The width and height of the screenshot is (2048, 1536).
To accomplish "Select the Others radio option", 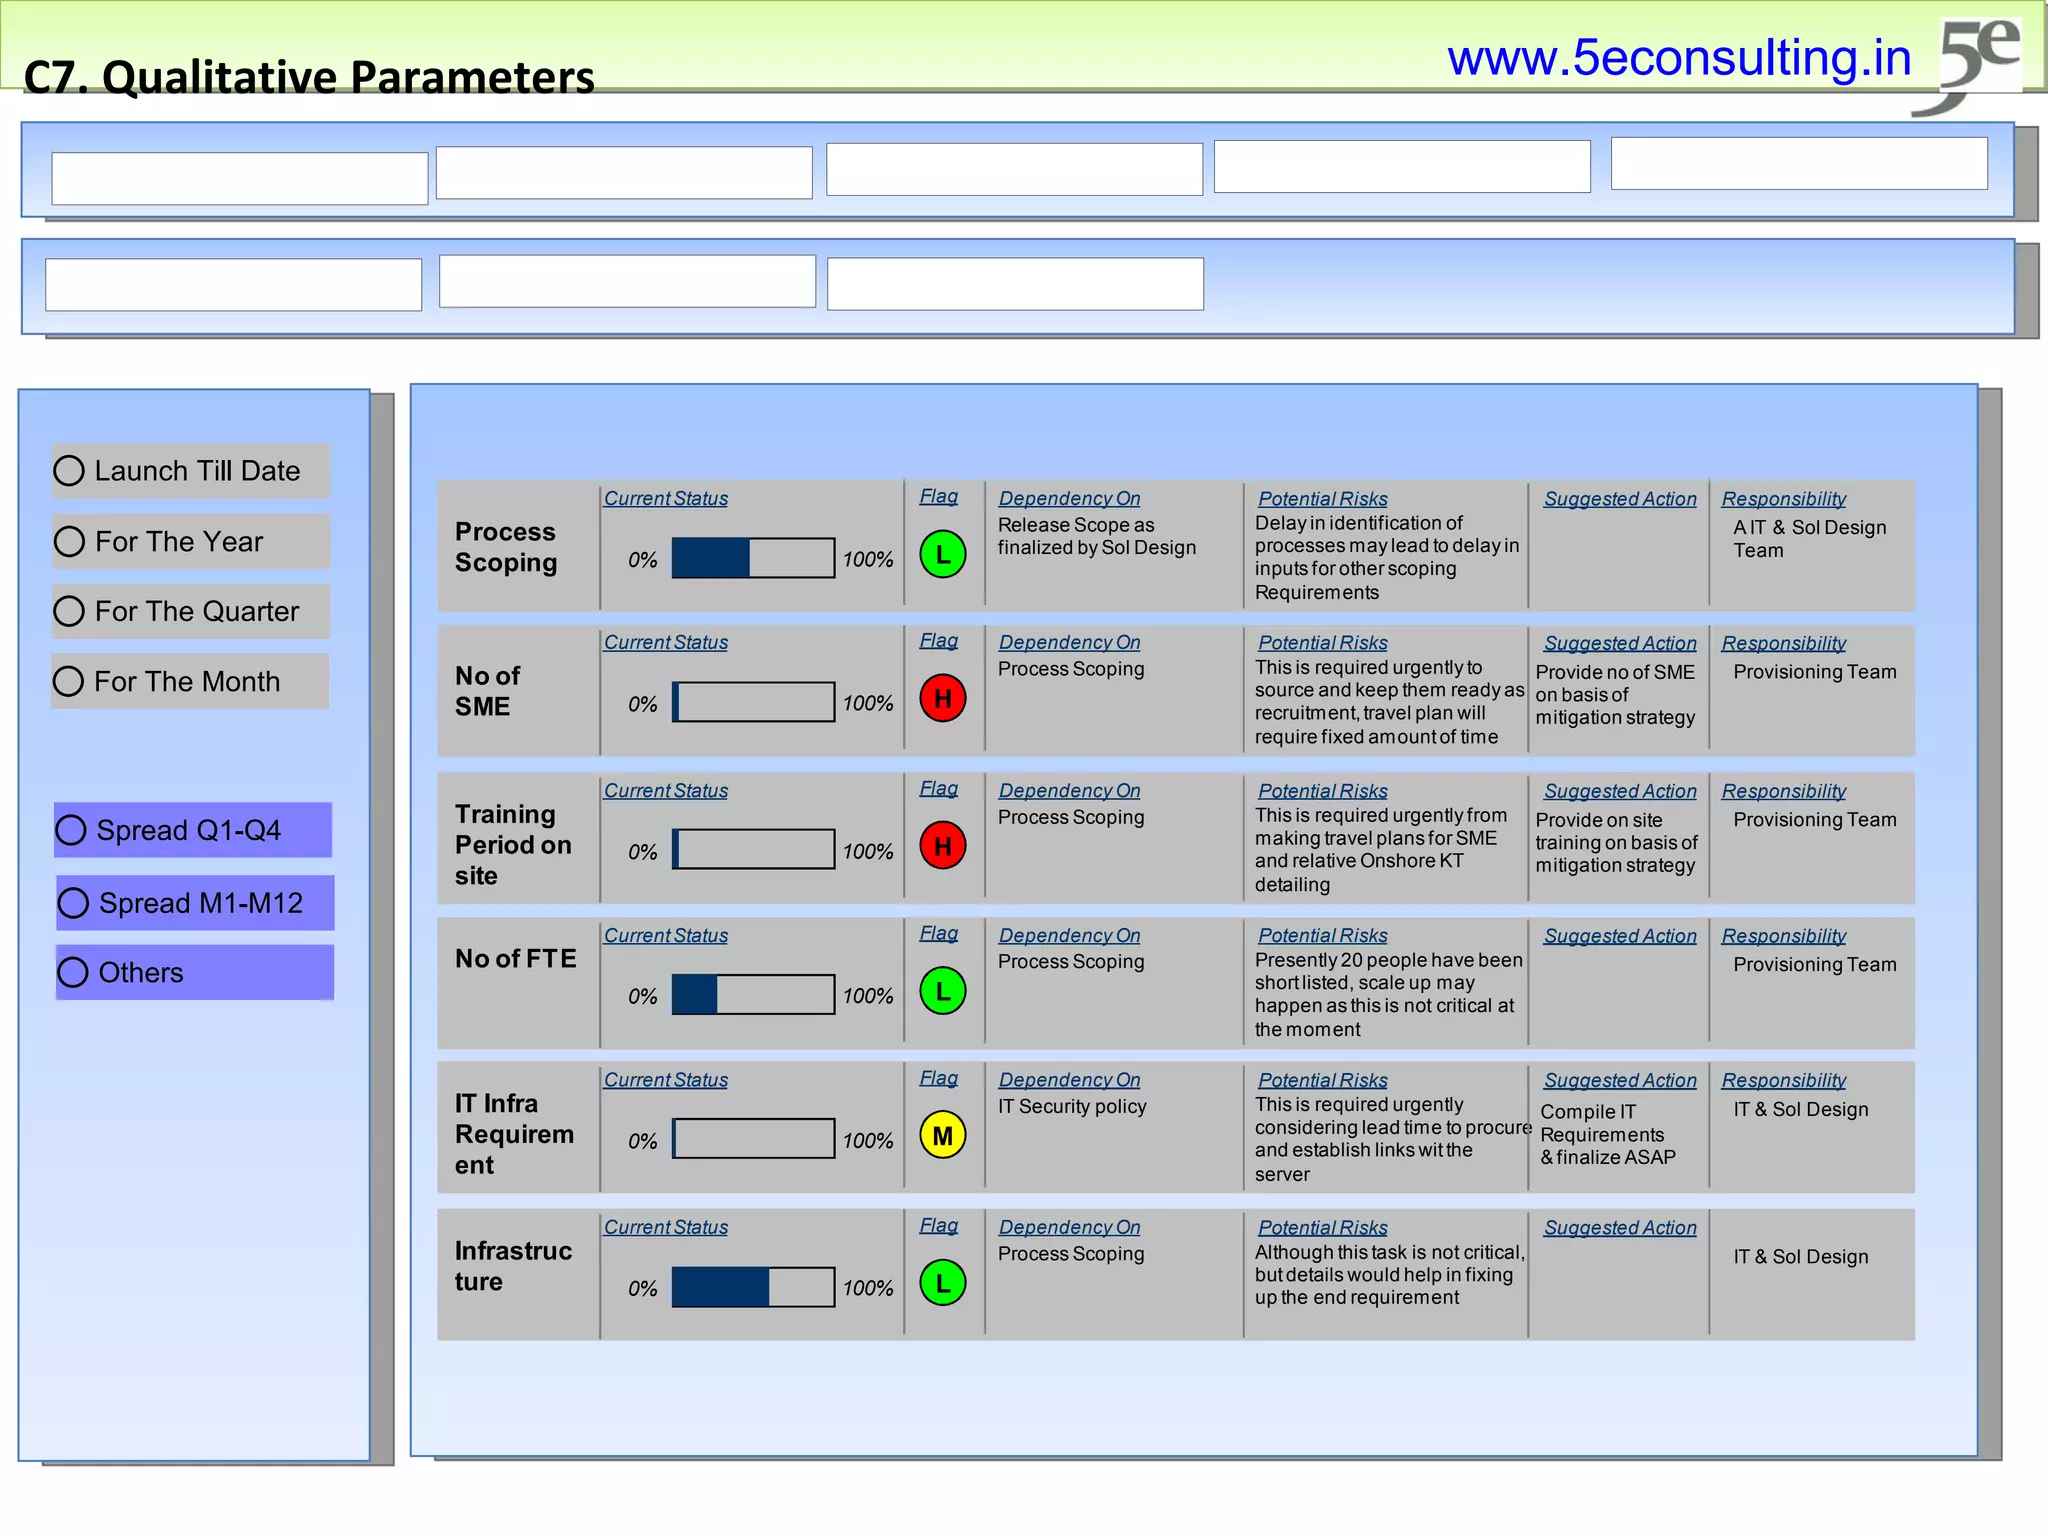I will click(73, 972).
